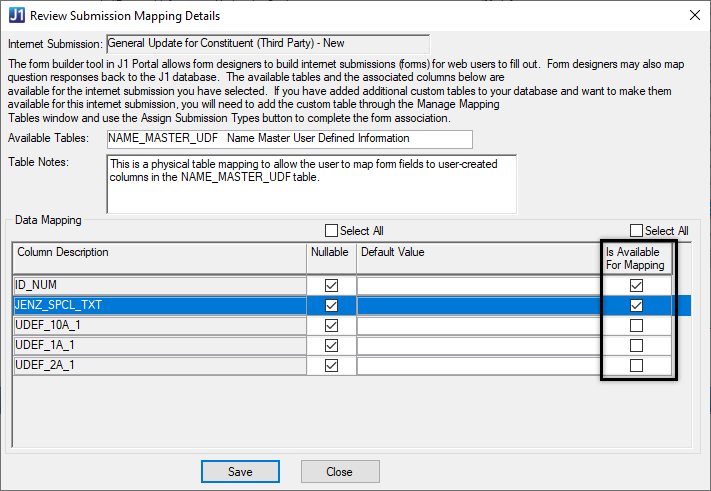Uncheck Is Available For Mapping for JENZ_SPCL_TXT

click(636, 306)
